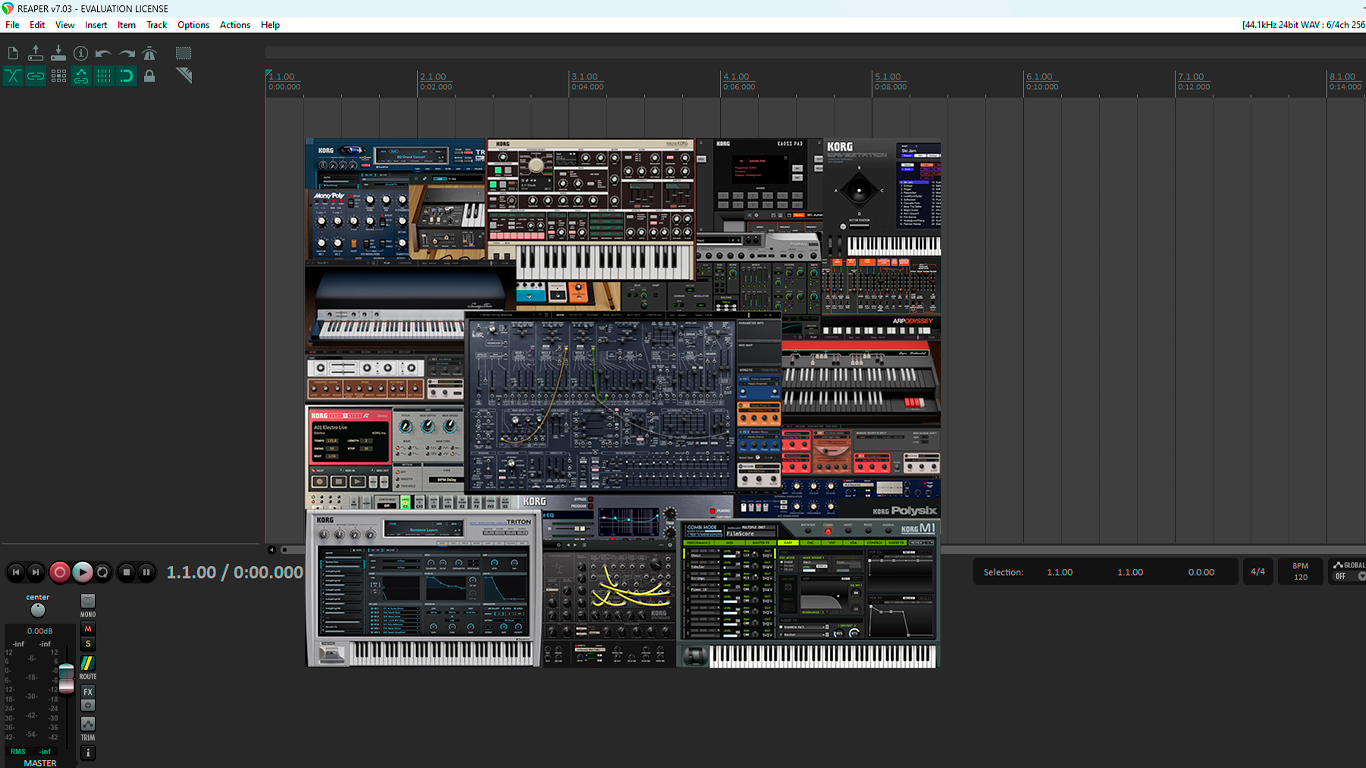
Task: Click the master pan knob labeled center
Action: (x=38, y=610)
